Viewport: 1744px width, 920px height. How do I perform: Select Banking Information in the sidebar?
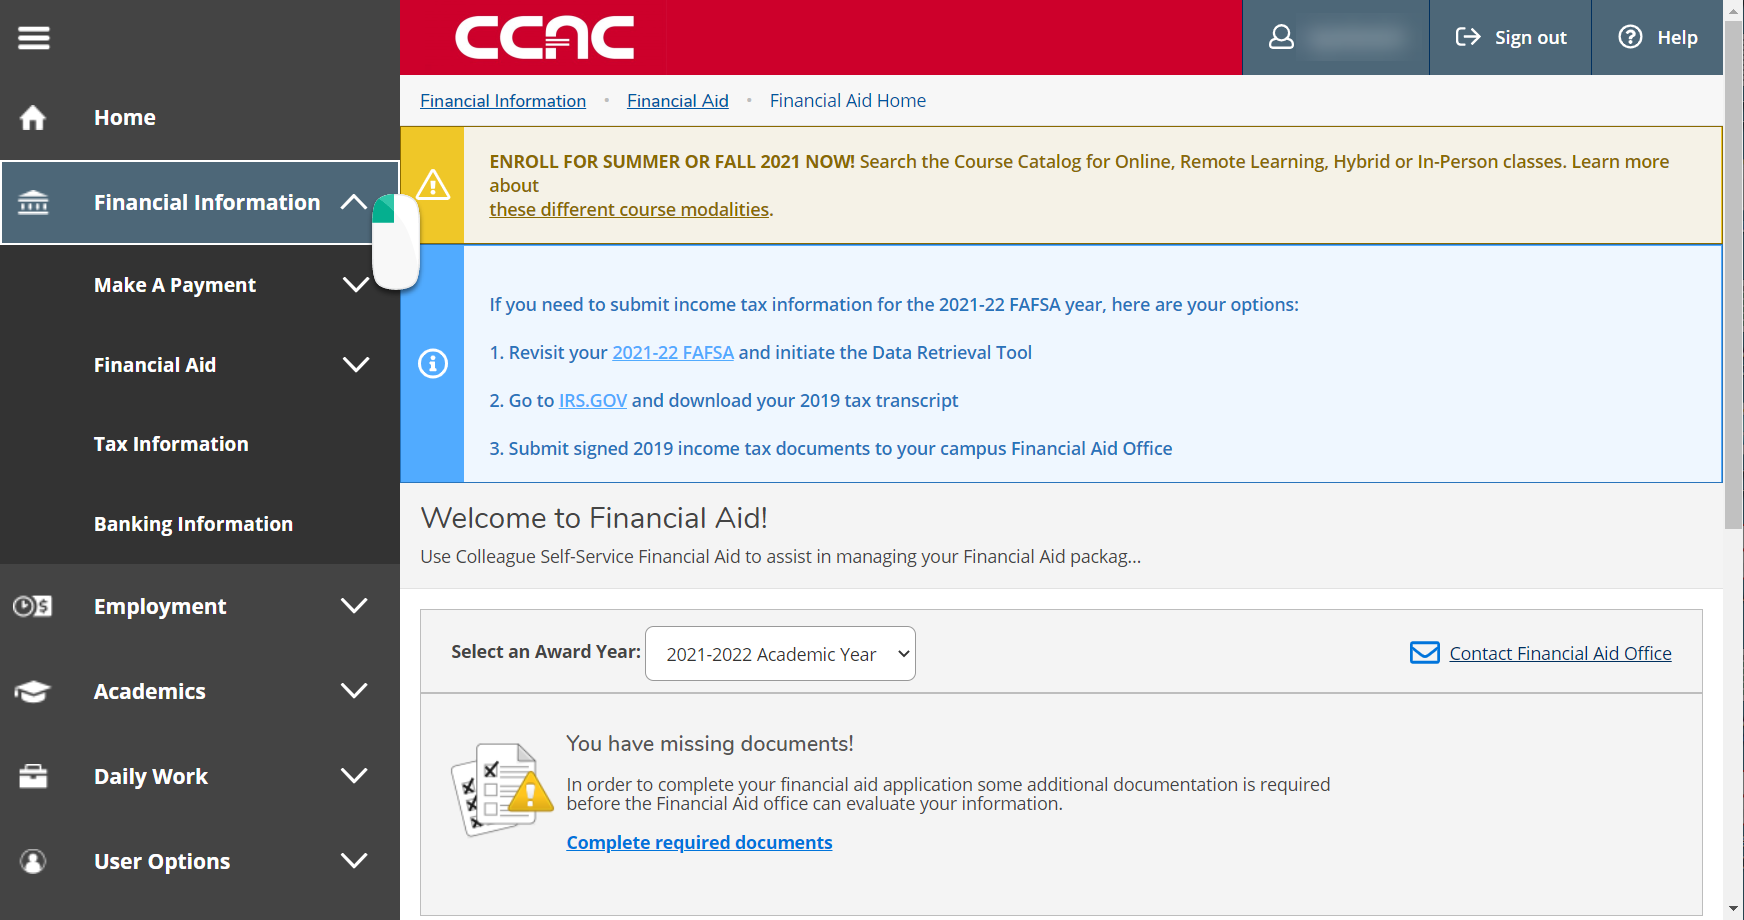[193, 523]
